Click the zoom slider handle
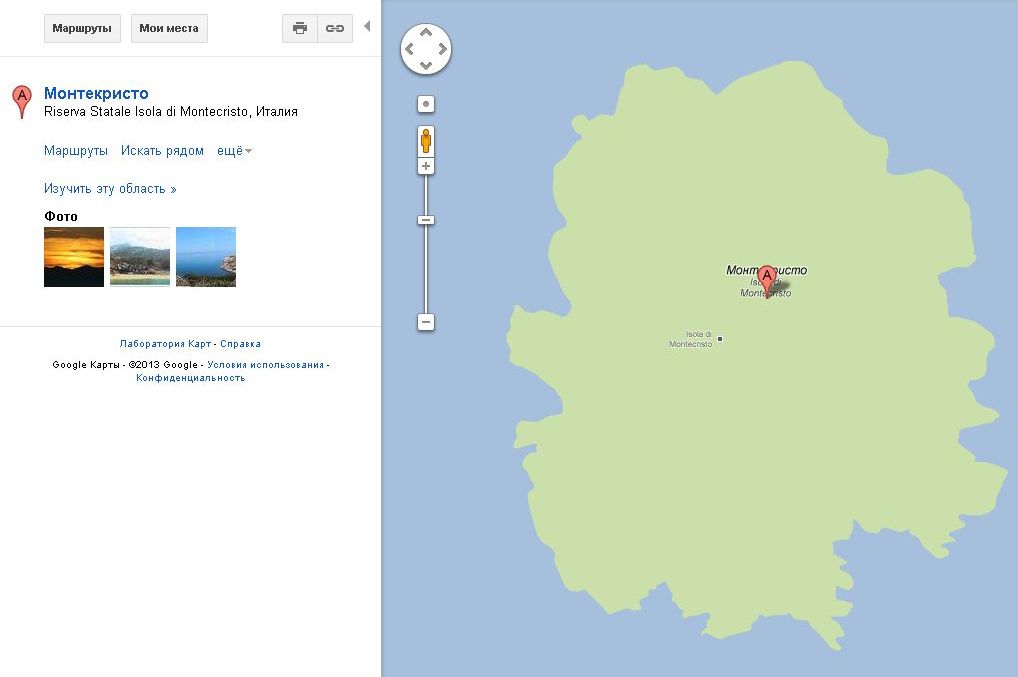The image size is (1018, 677). click(426, 219)
